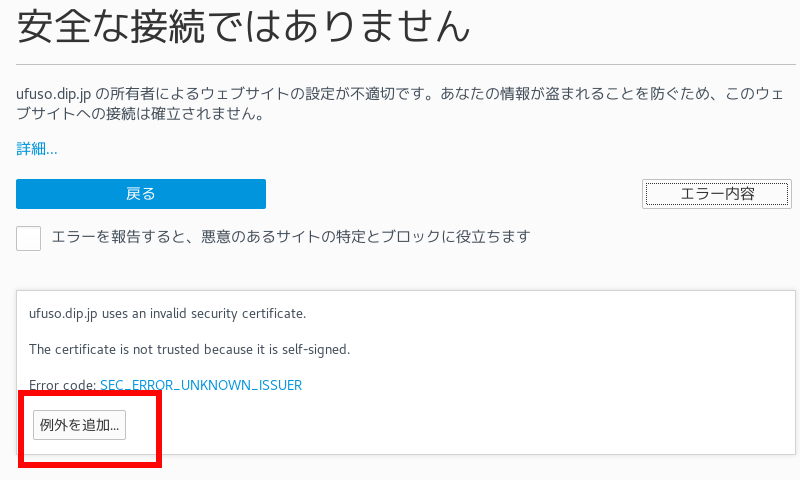Click the 例外を追加... button

tap(79, 424)
